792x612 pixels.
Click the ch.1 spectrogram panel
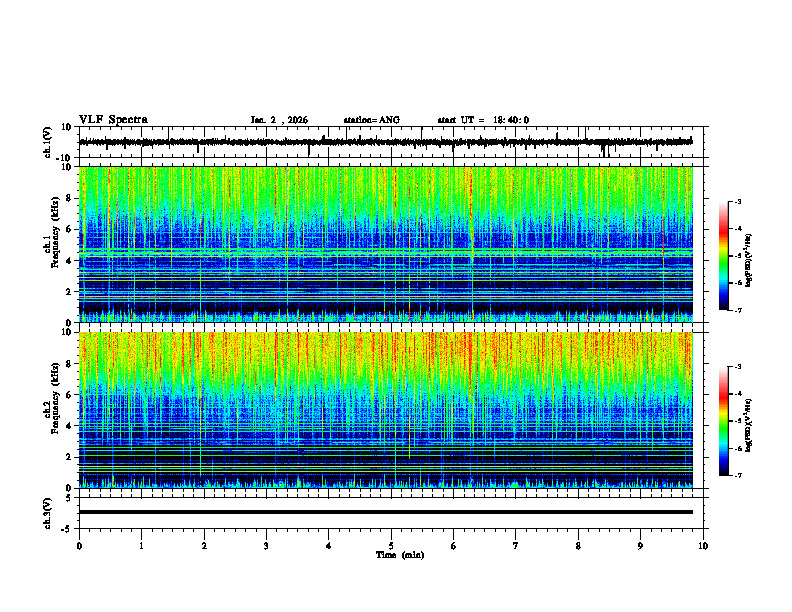point(386,244)
